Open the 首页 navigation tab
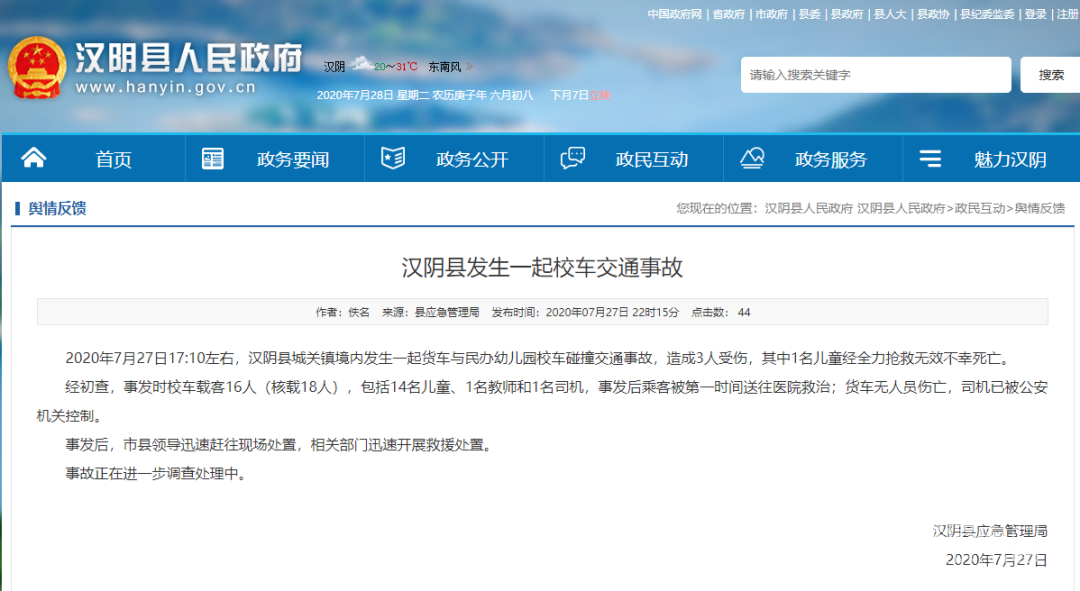The width and height of the screenshot is (1080, 591). (x=113, y=159)
